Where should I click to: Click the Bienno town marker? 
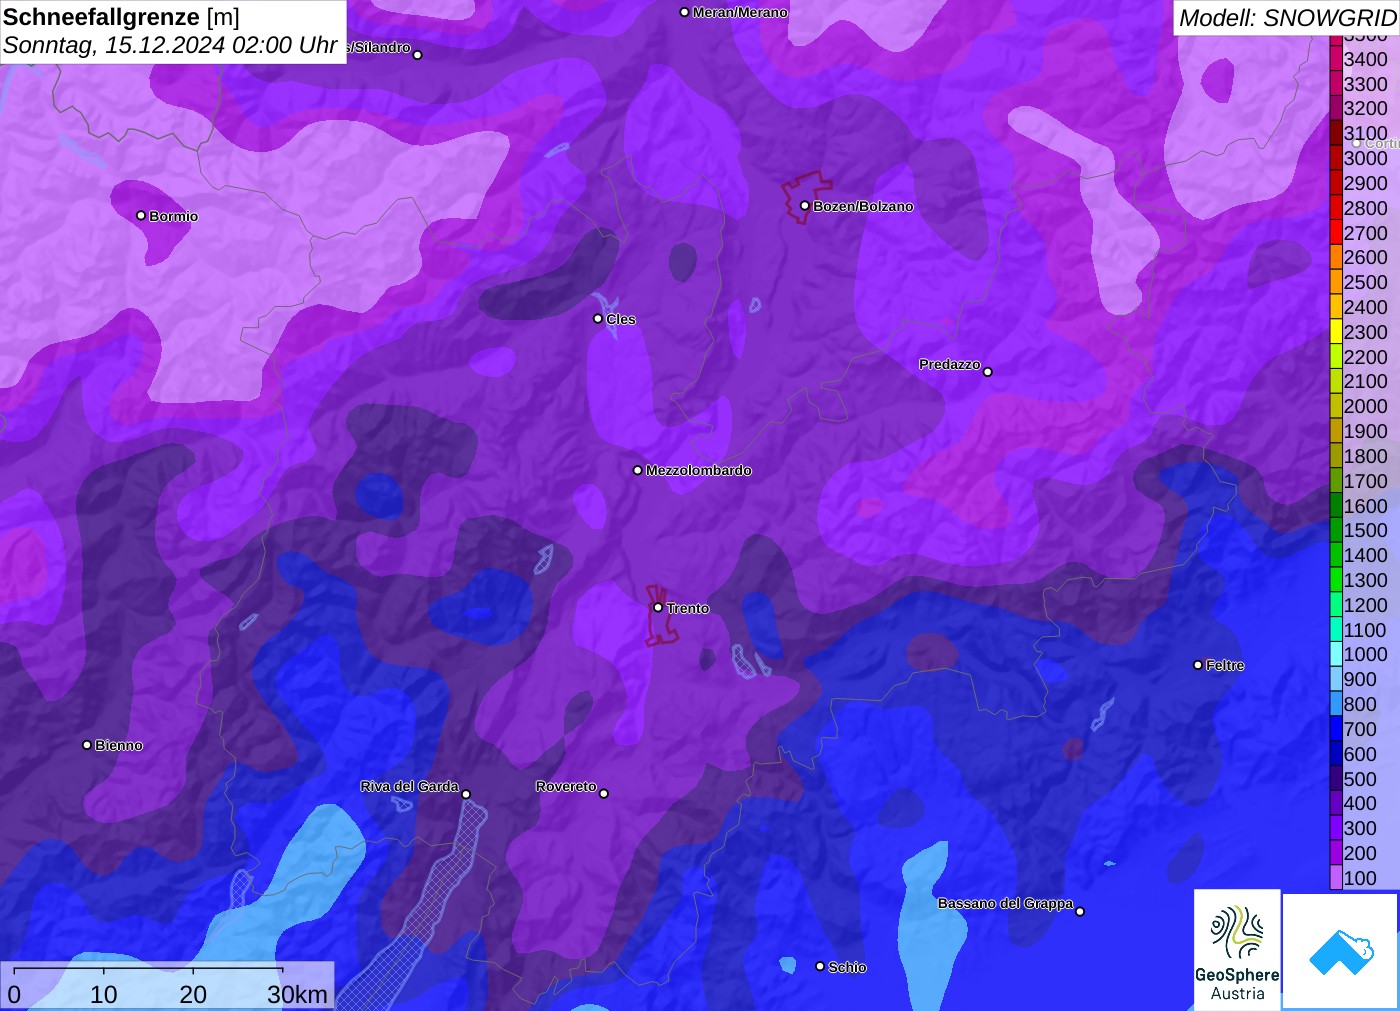click(x=87, y=745)
